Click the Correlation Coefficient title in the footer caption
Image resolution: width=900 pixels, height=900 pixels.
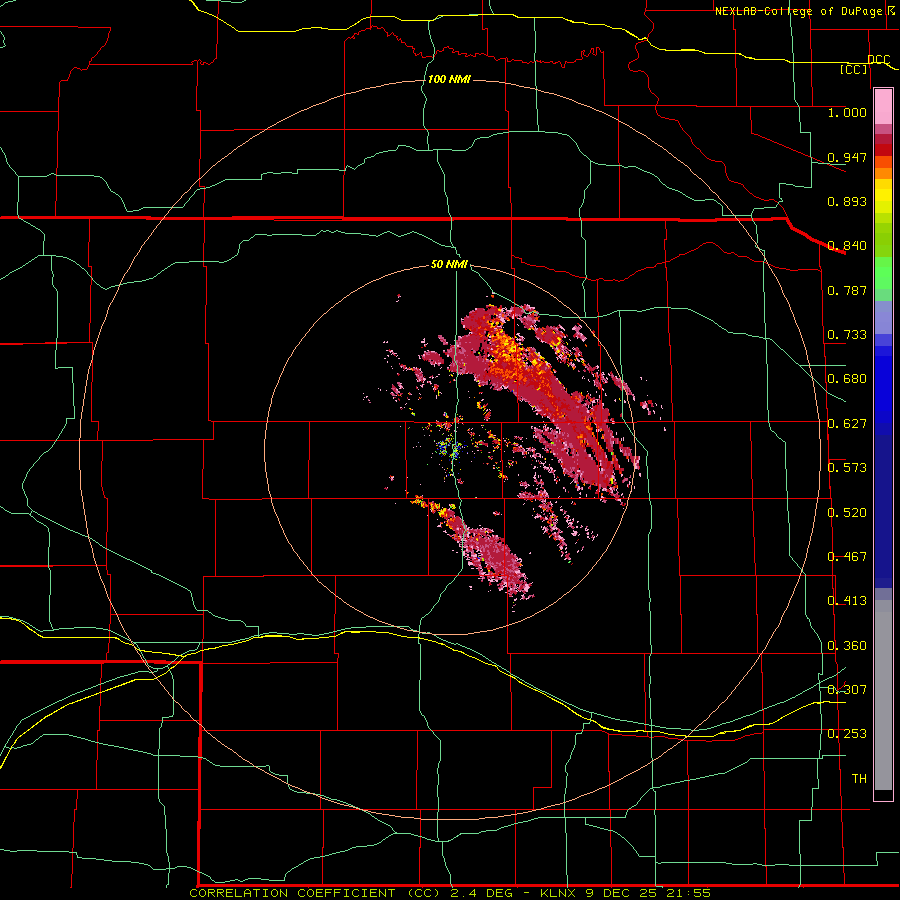click(312, 893)
